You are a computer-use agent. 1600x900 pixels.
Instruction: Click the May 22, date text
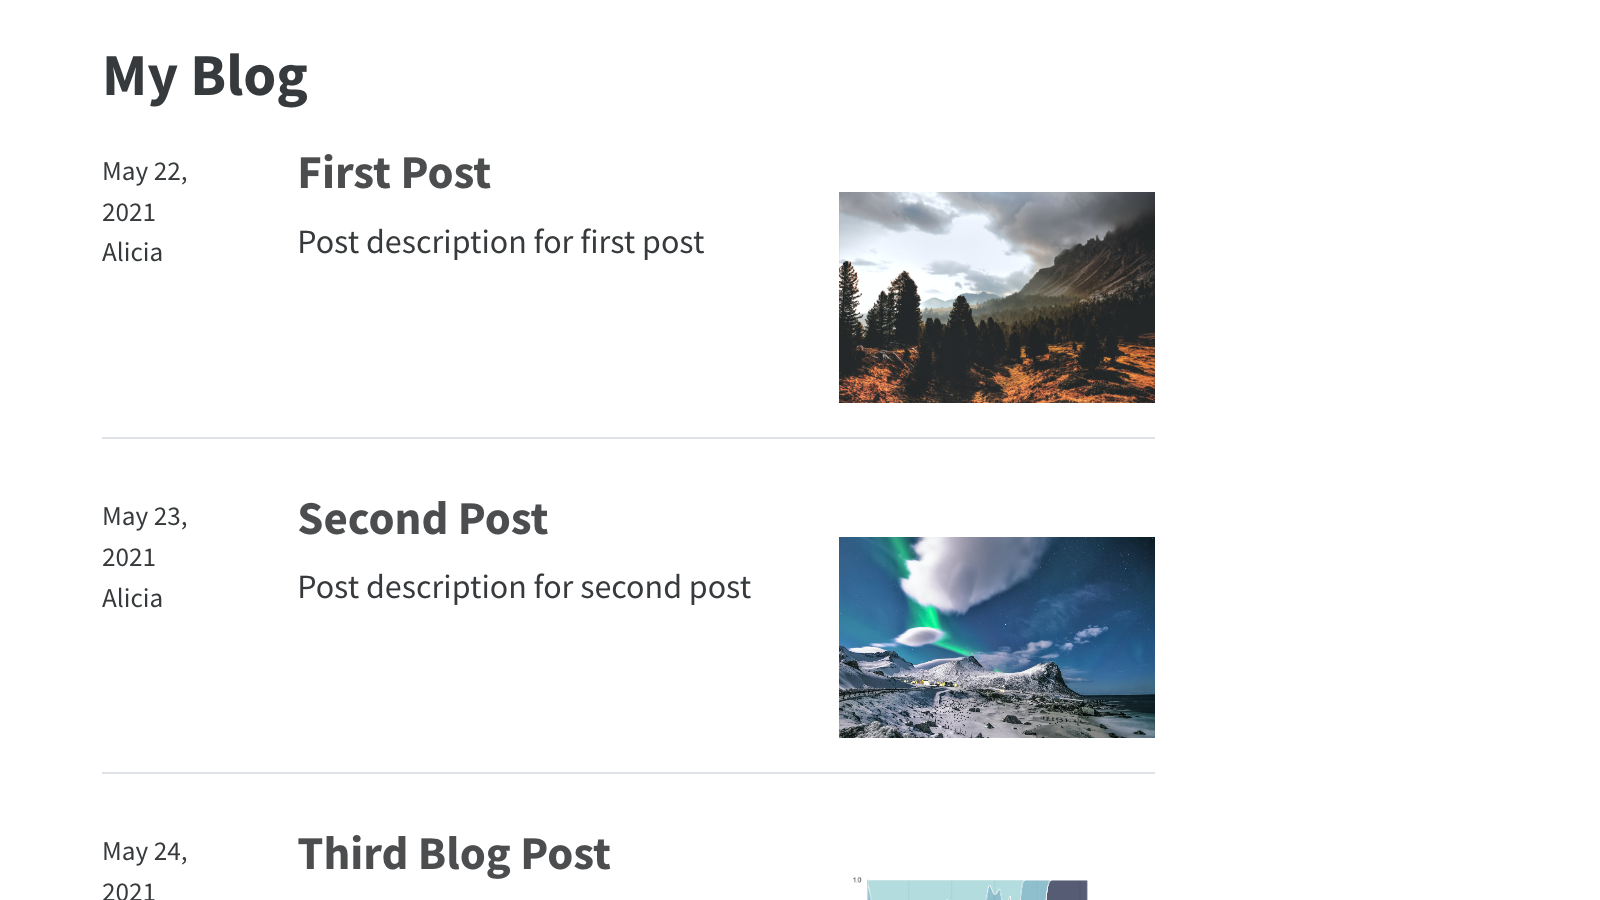[145, 172]
